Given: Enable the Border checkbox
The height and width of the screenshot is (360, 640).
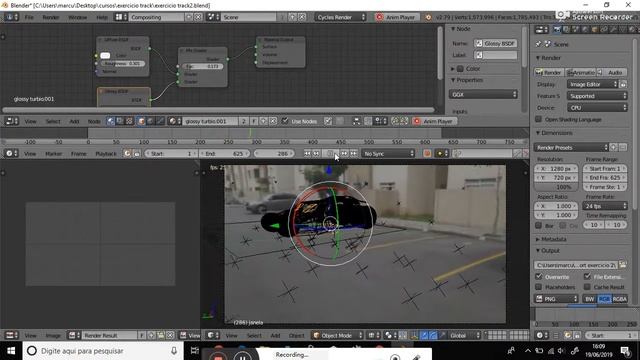Looking at the screenshot, I should pos(539,225).
